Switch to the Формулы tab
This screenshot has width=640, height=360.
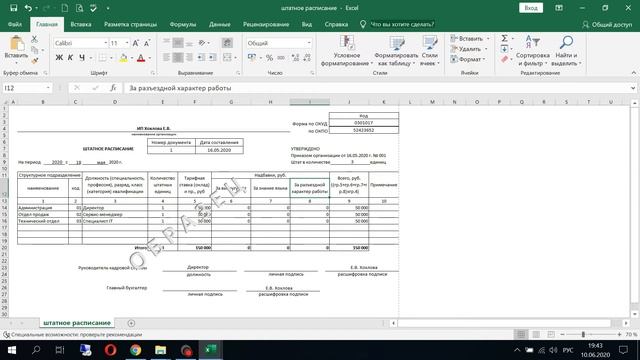tap(183, 24)
